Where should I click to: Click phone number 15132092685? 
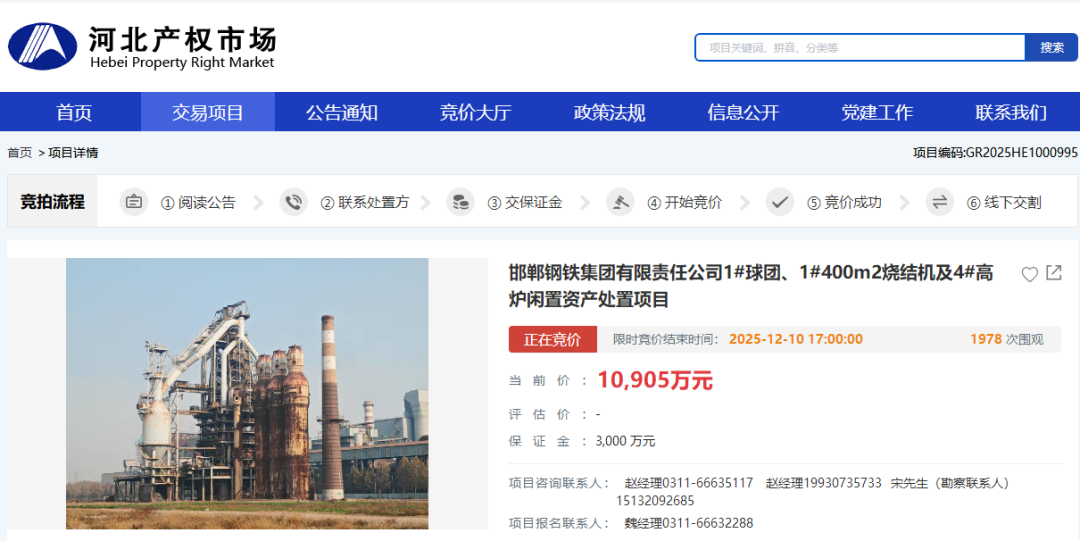(655, 501)
